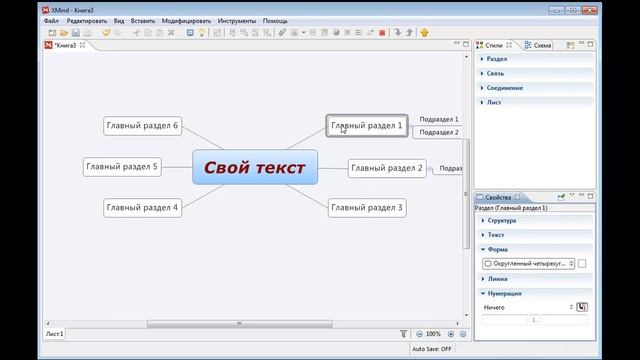Click the vertical canvas scrollbar thumb

pos(467,193)
